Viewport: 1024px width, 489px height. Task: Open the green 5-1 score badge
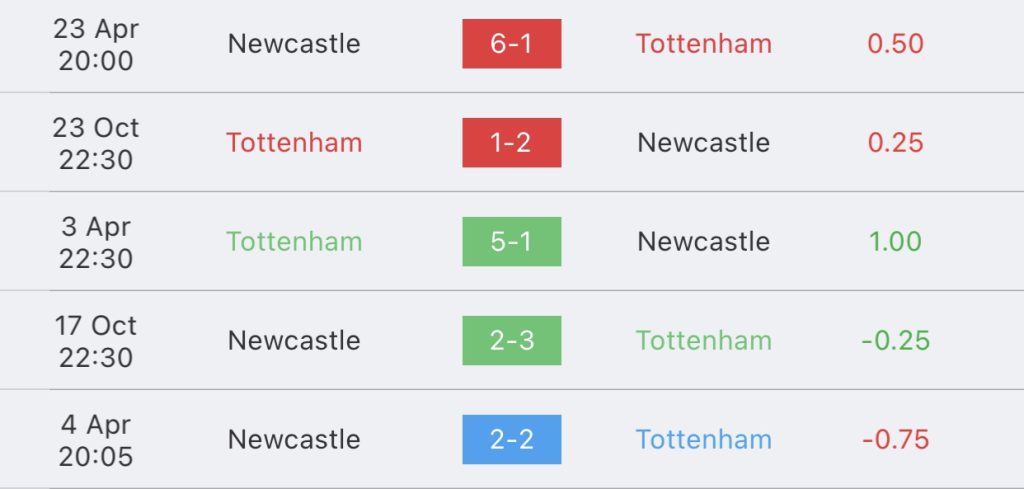(511, 242)
